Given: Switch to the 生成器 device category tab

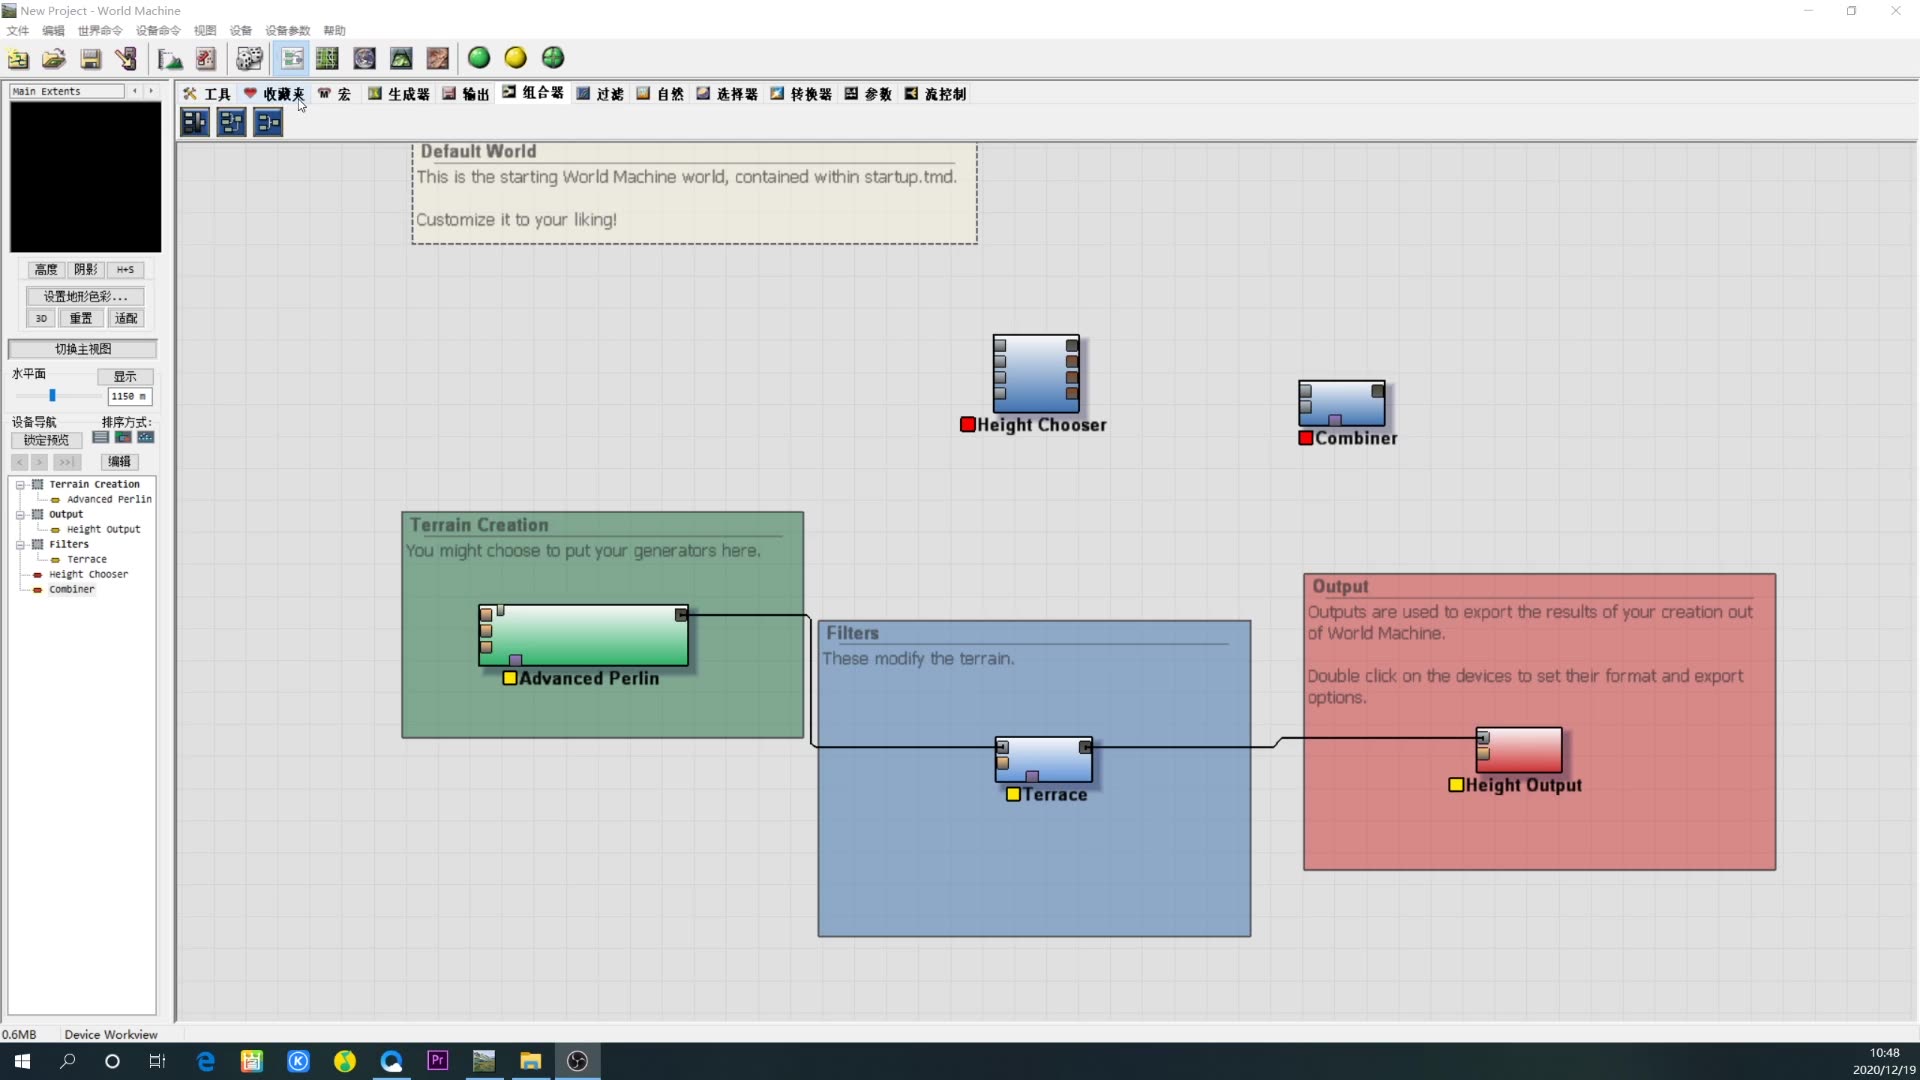Looking at the screenshot, I should (398, 93).
